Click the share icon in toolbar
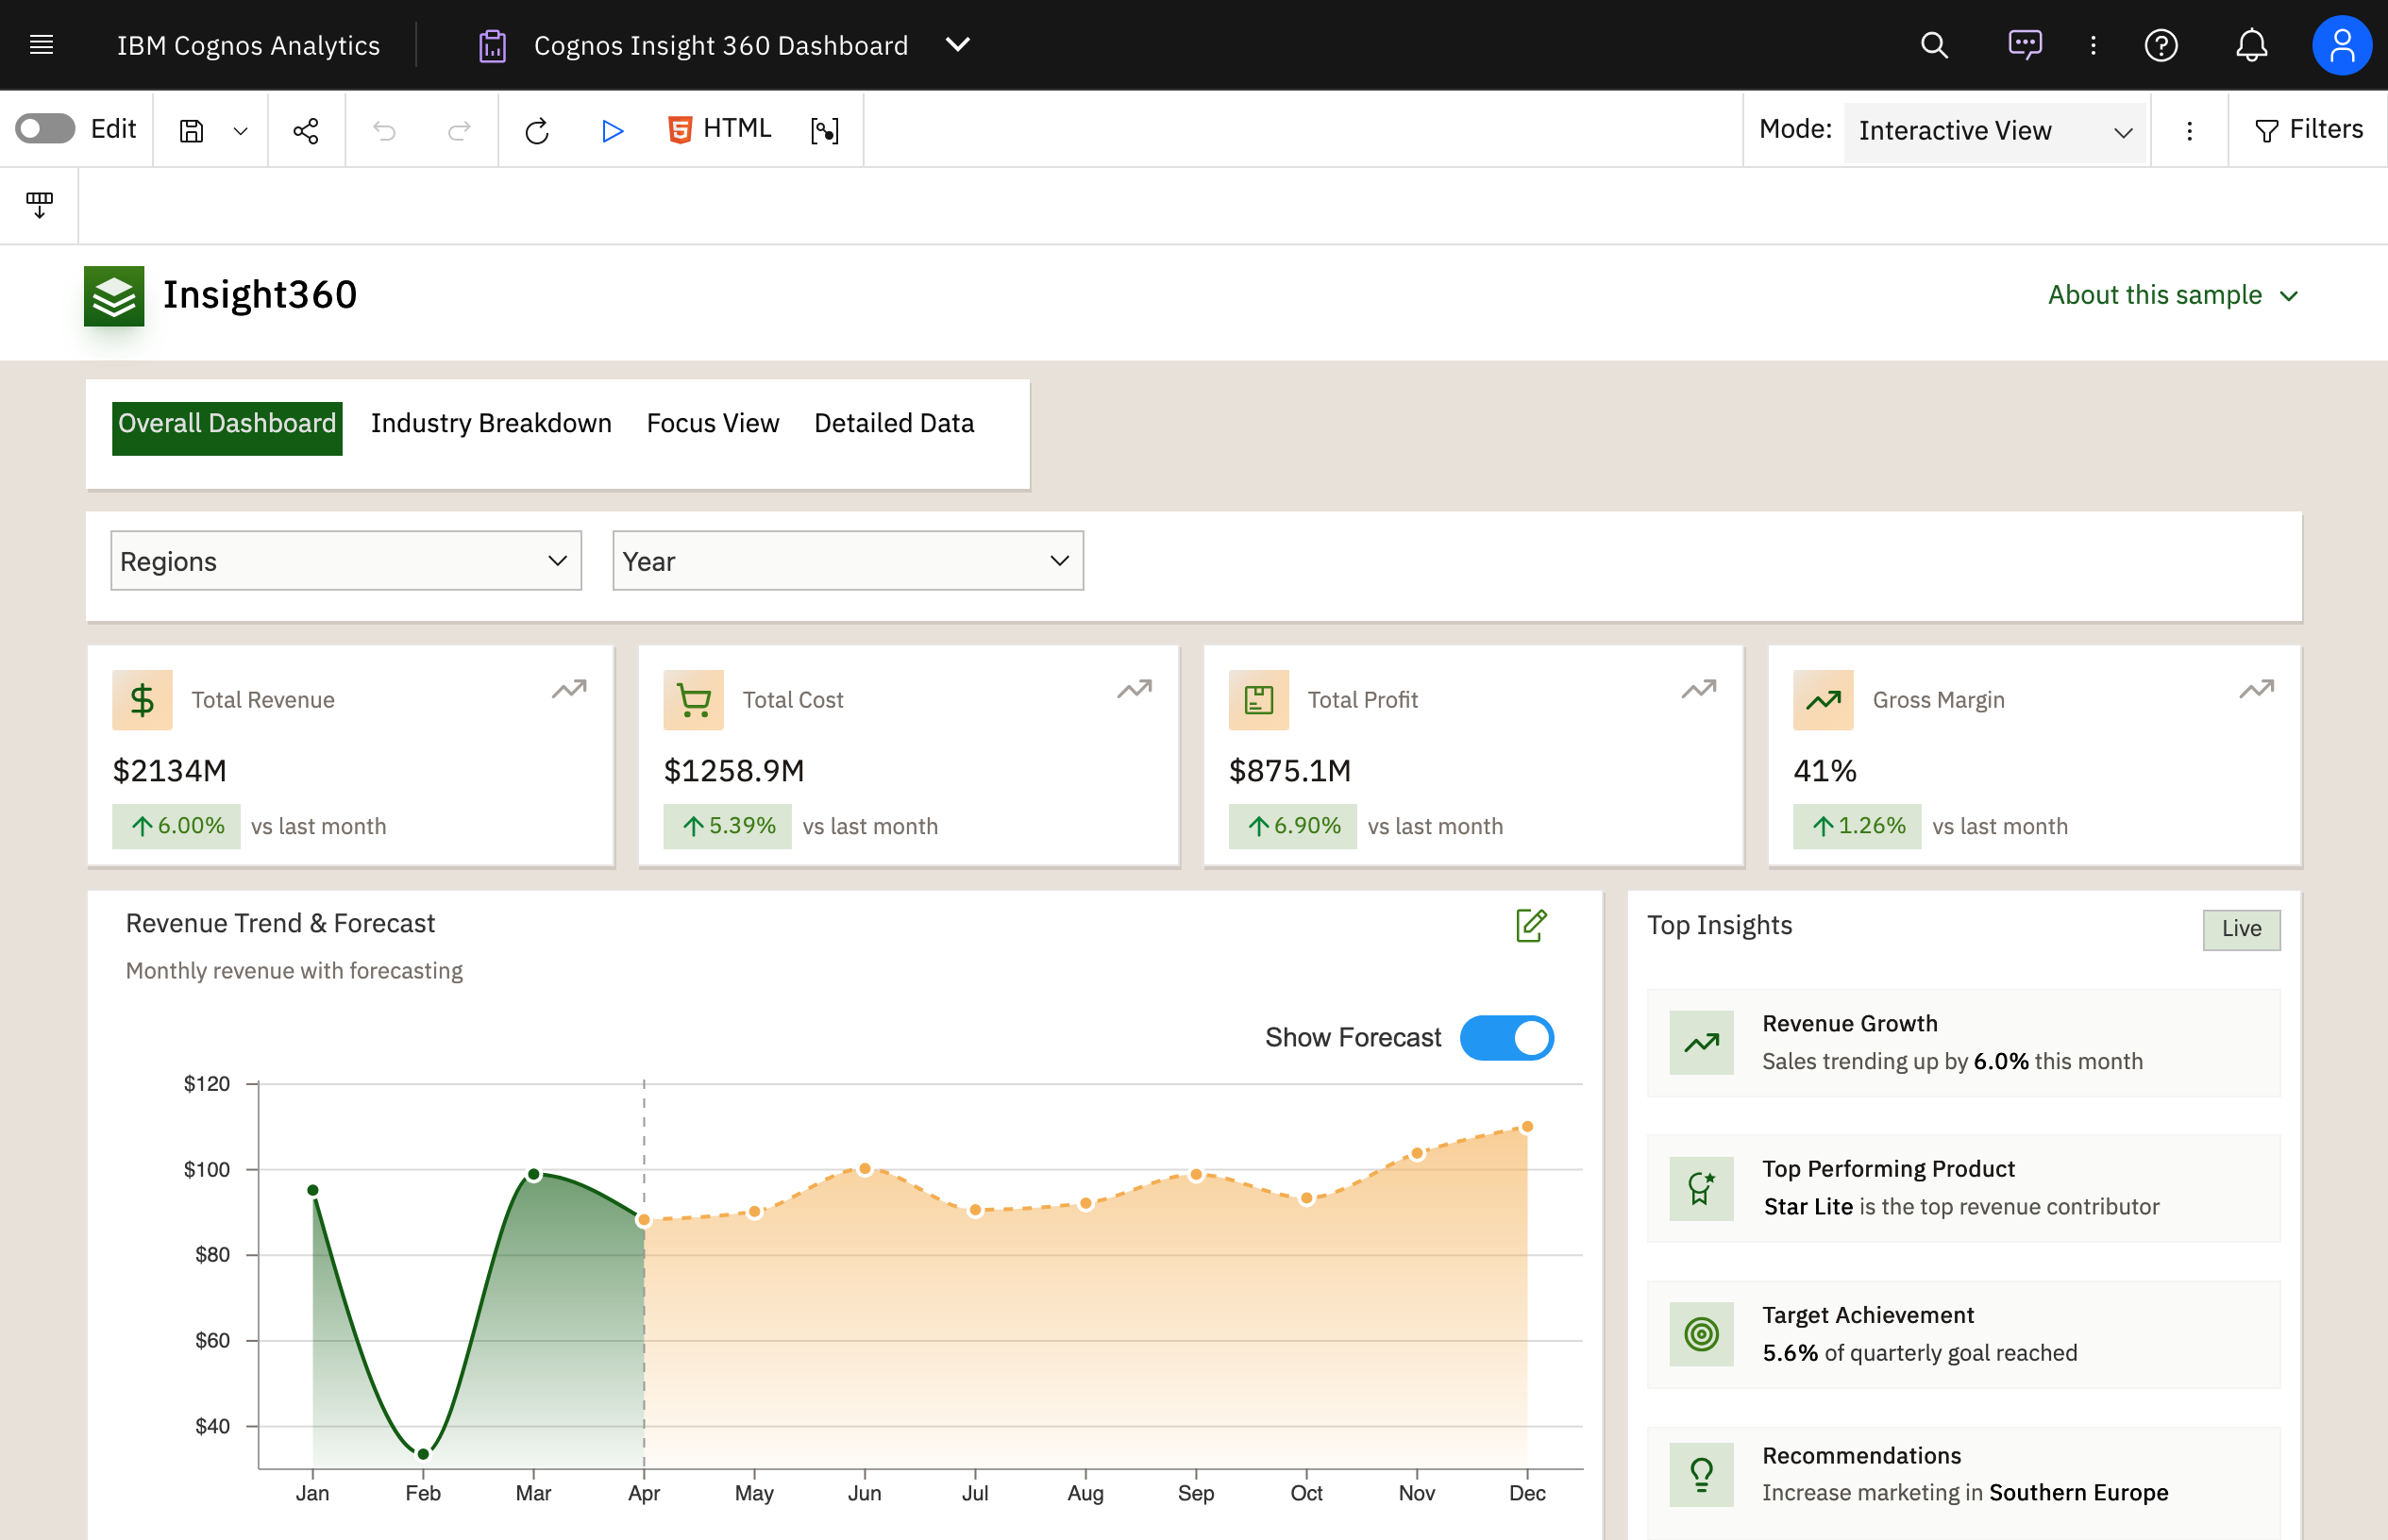Screen dimensions: 2388x1540 click(306, 131)
